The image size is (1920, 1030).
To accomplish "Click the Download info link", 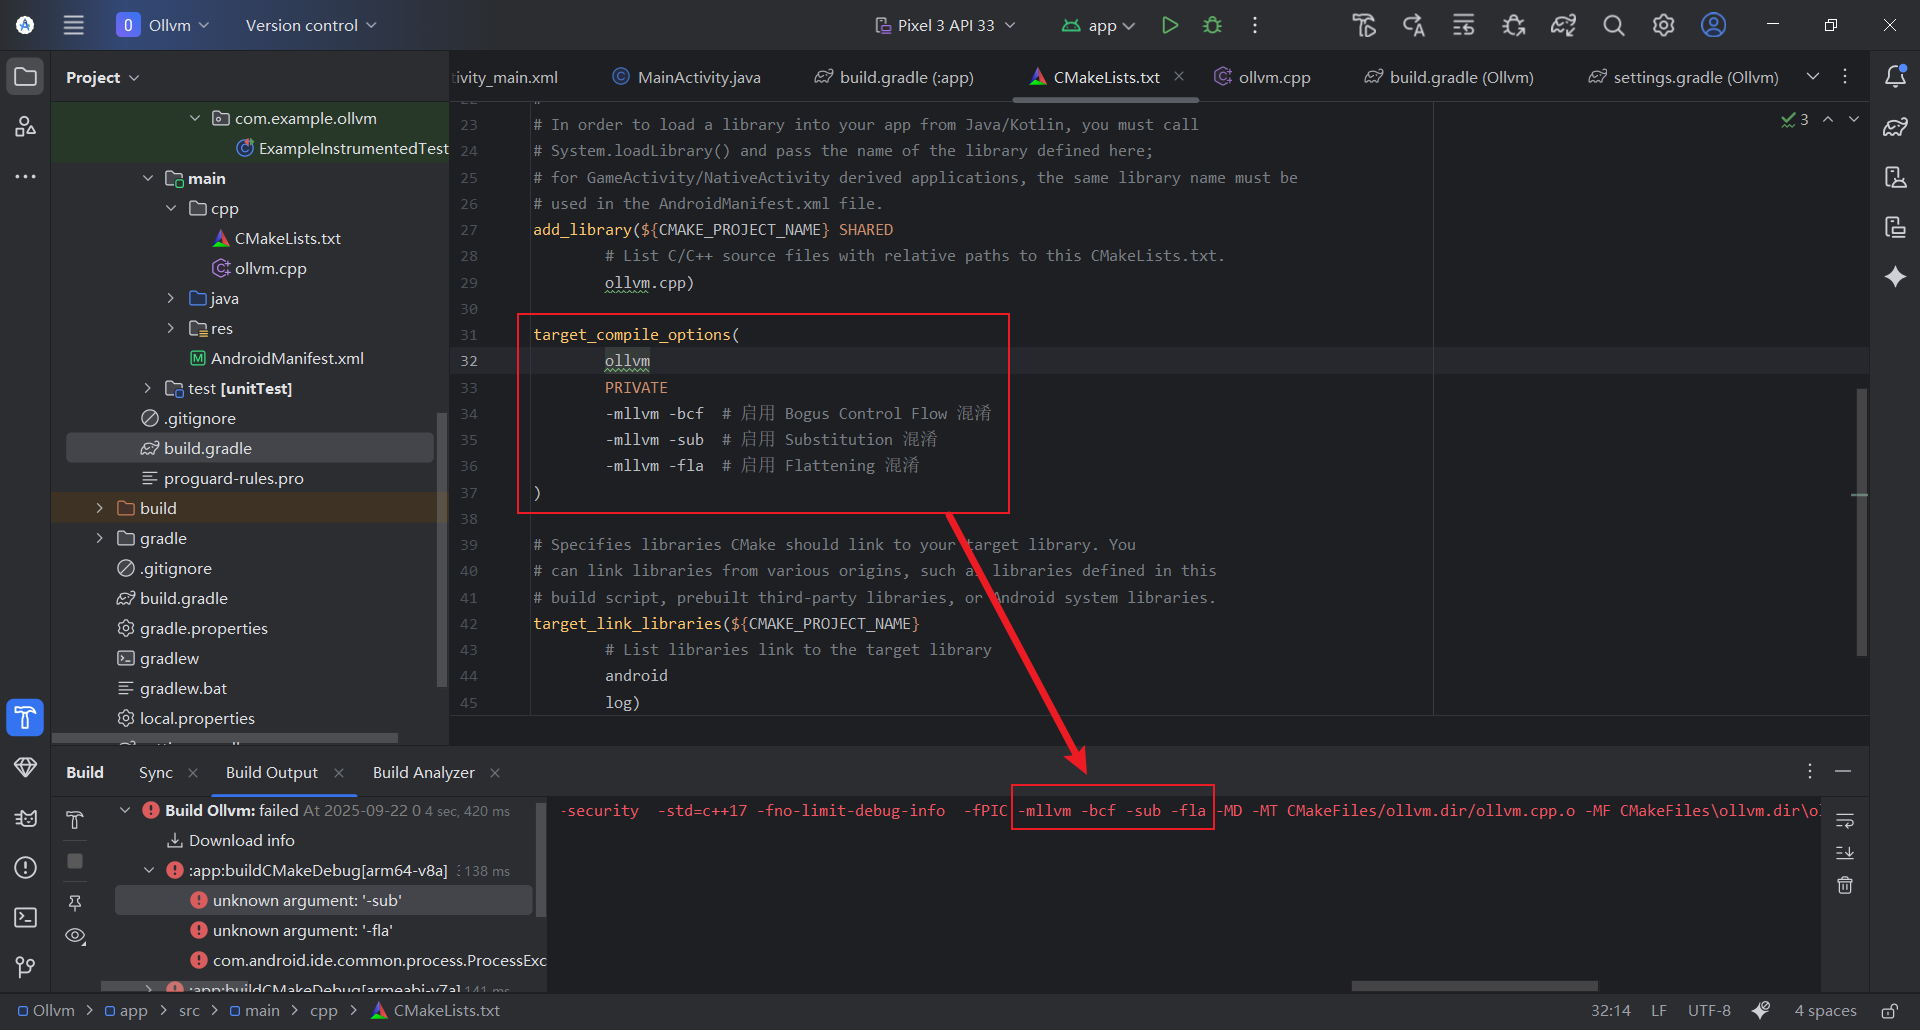I will tap(241, 840).
